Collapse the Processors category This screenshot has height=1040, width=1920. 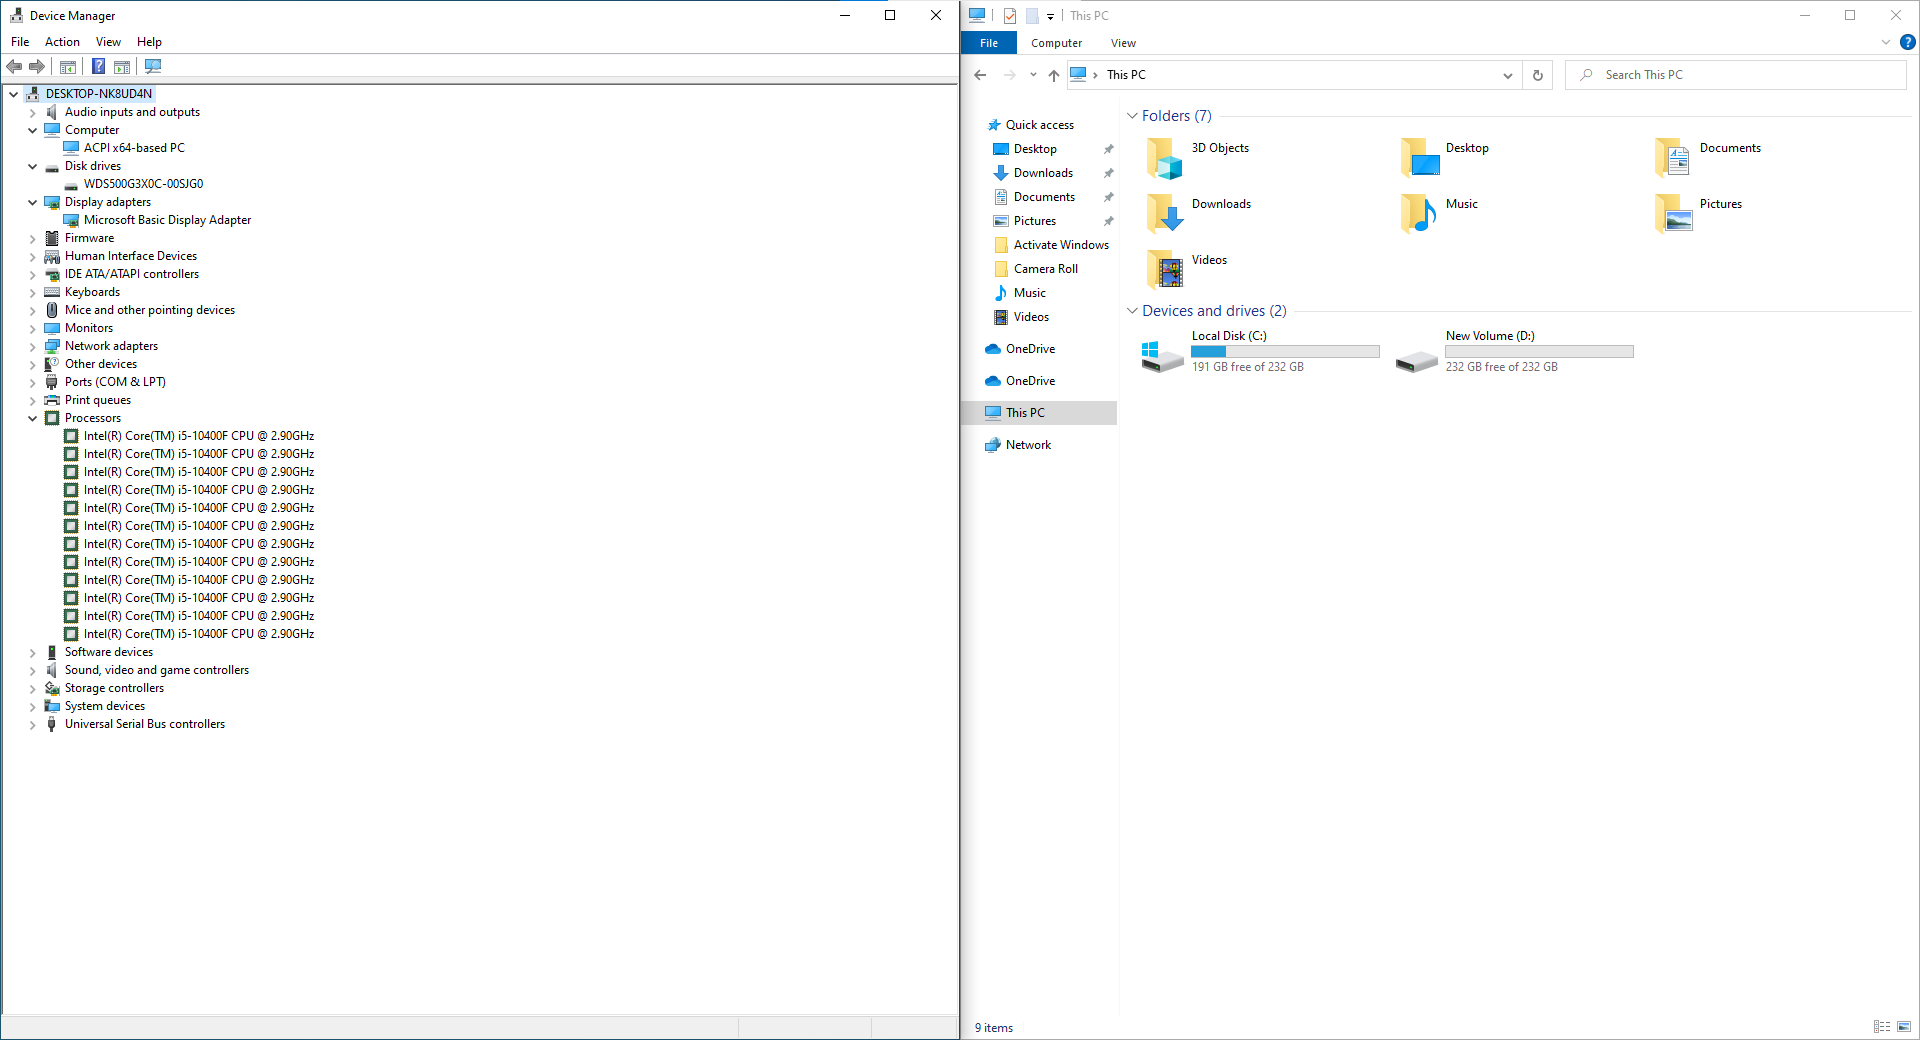coord(32,419)
